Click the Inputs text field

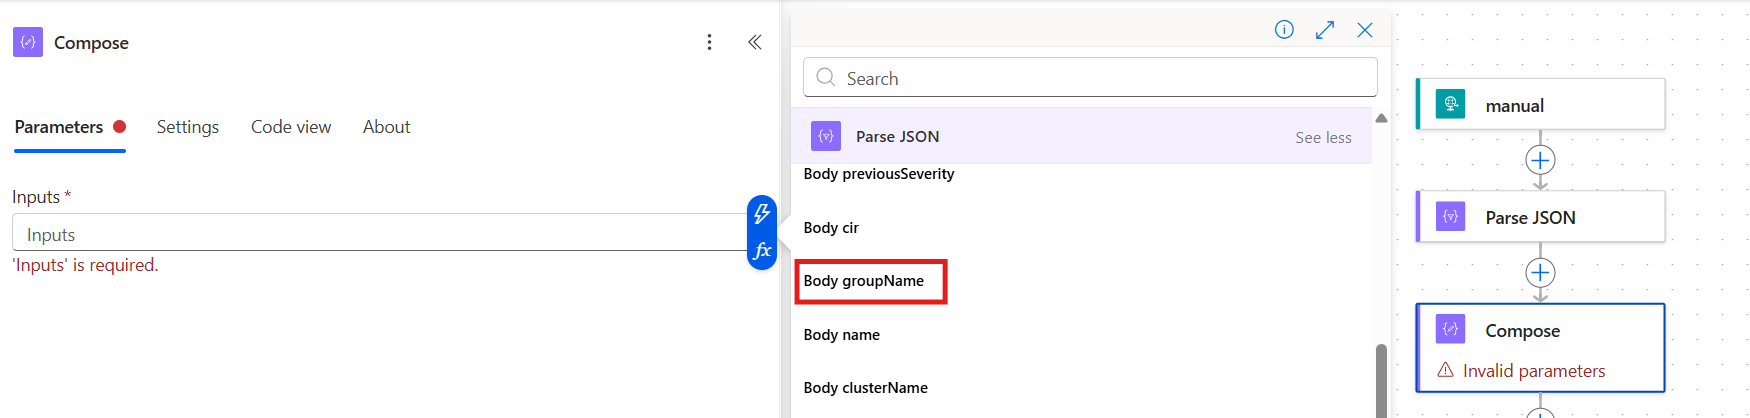click(x=380, y=234)
